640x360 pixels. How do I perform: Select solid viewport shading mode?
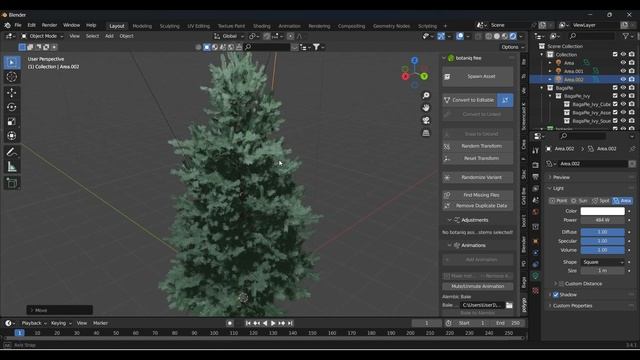[x=497, y=36]
